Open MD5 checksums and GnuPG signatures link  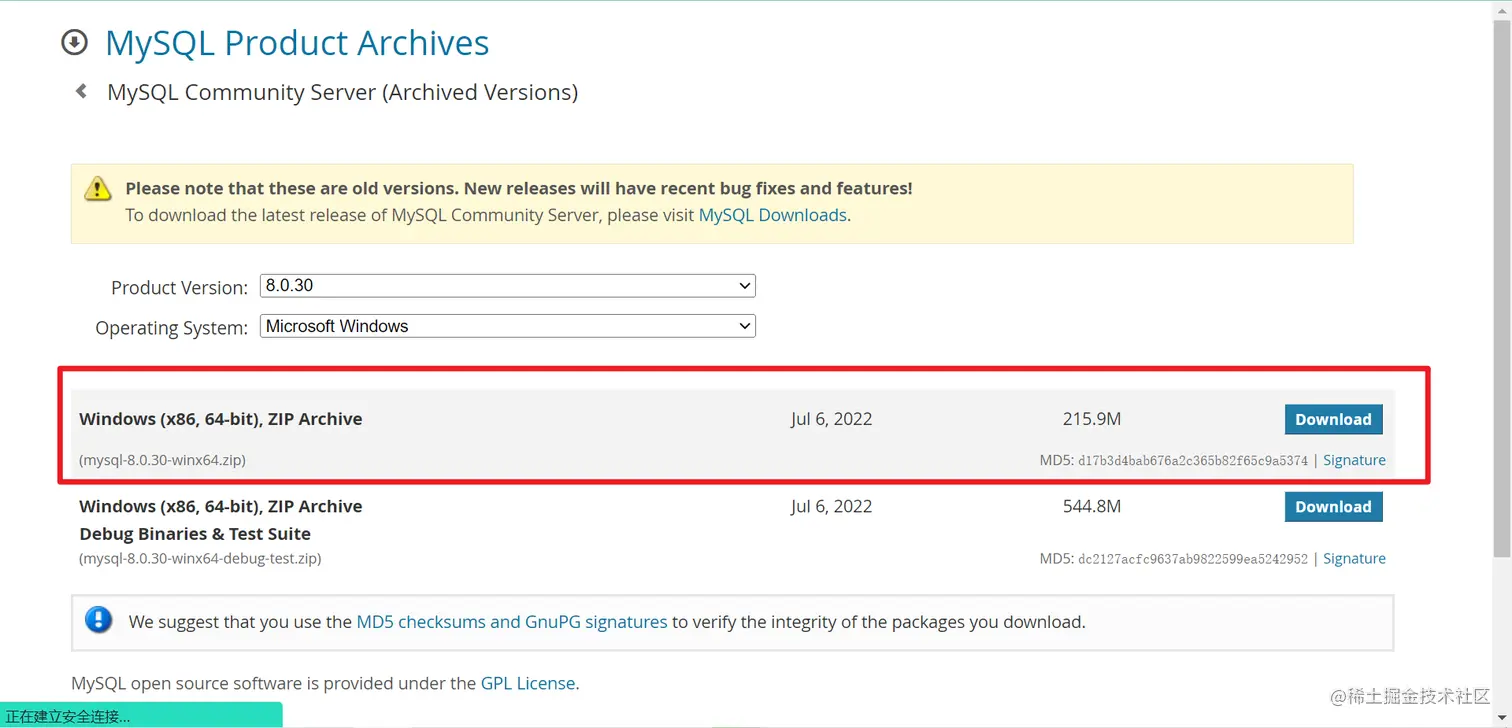click(512, 622)
